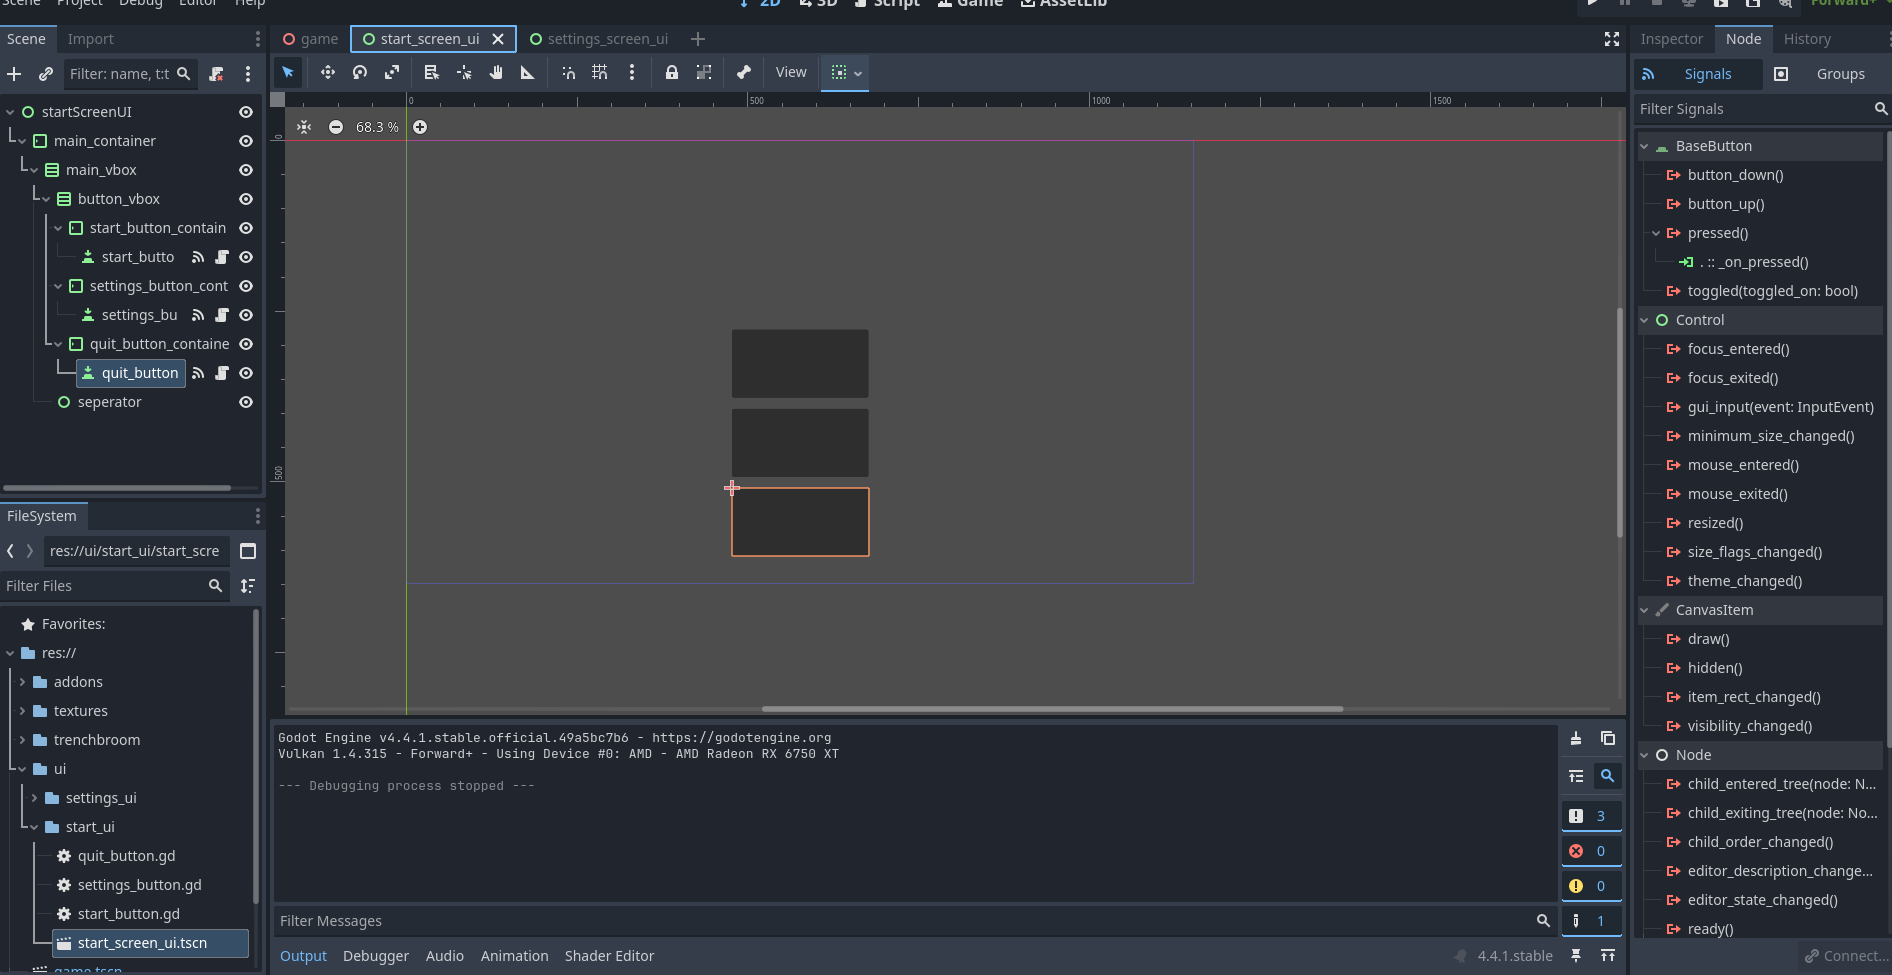
Task: Collapse the button_vbox tree node
Action: pos(46,199)
